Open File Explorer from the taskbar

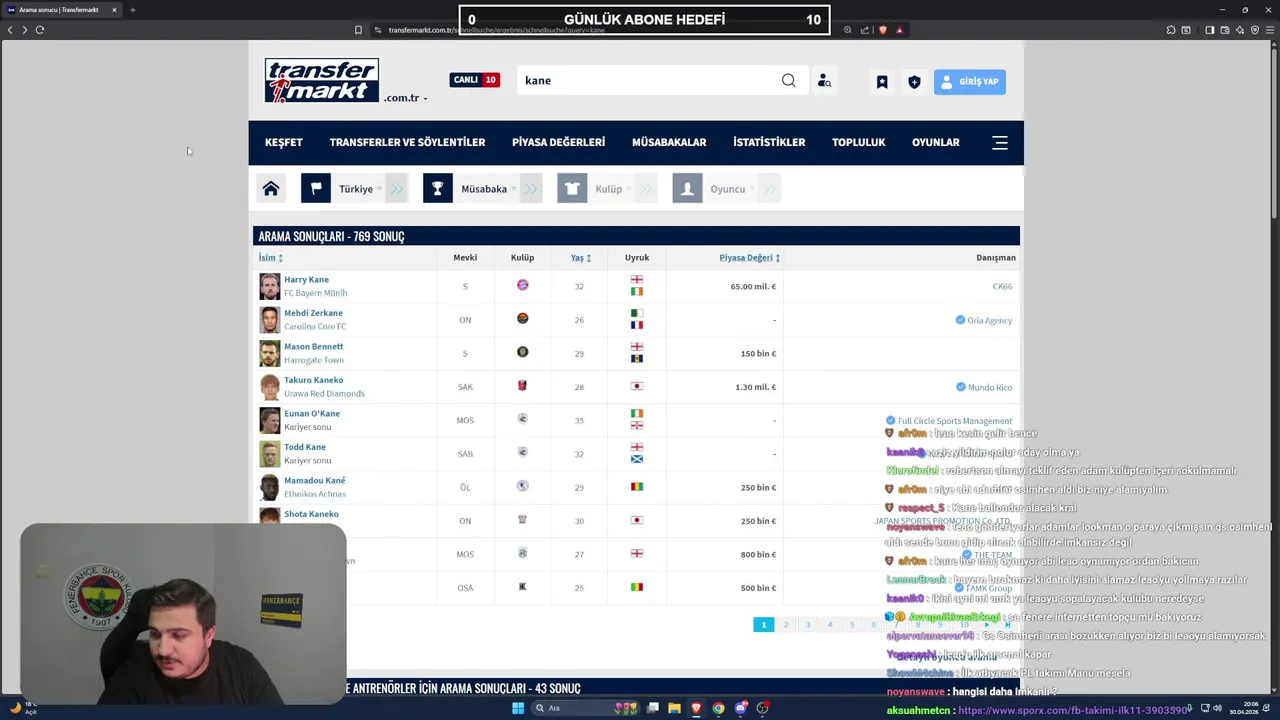(x=674, y=708)
